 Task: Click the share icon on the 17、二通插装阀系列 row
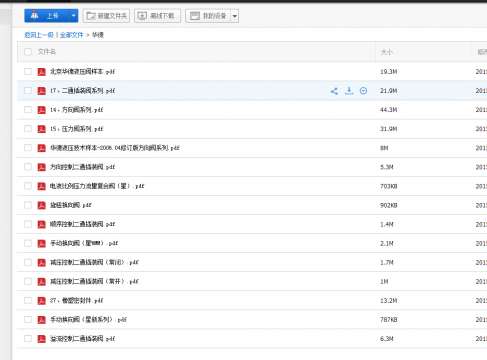[x=334, y=91]
